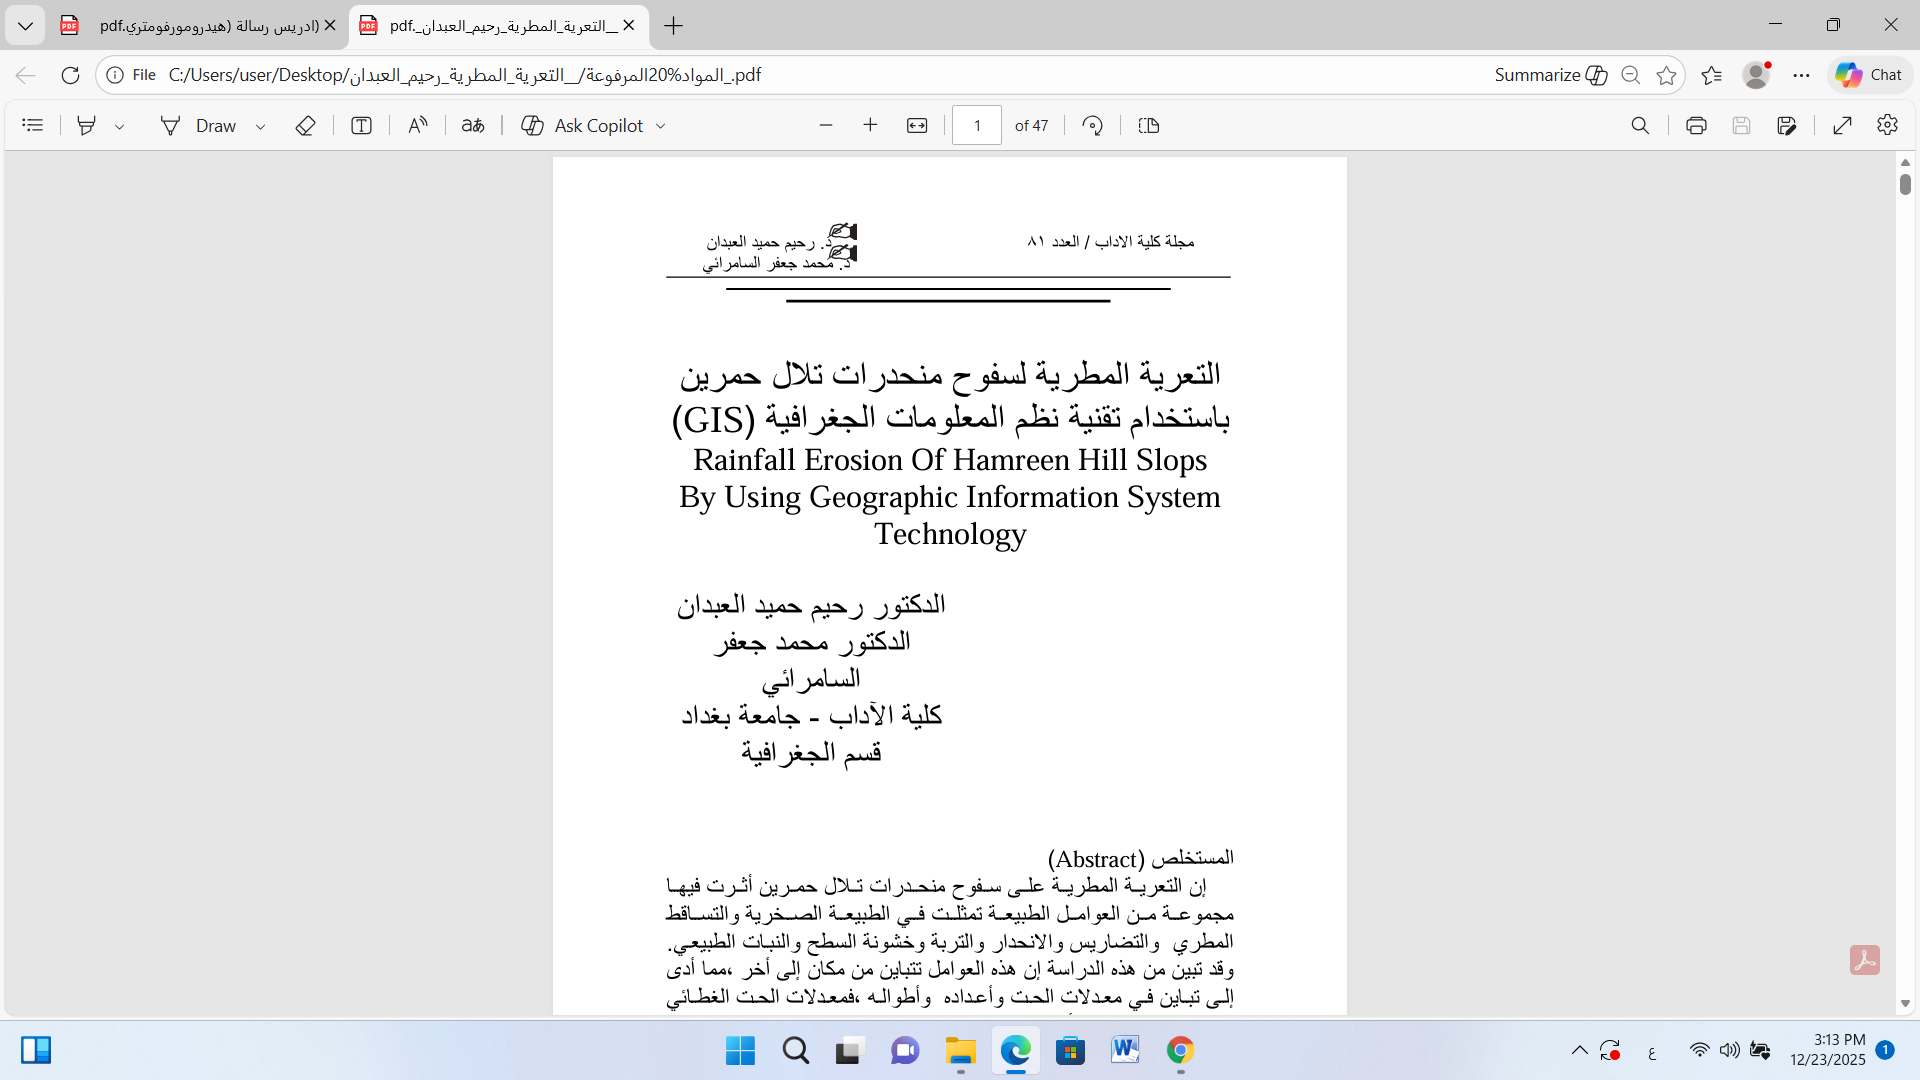Click the file path address bar
The height and width of the screenshot is (1080, 1920).
[465, 75]
